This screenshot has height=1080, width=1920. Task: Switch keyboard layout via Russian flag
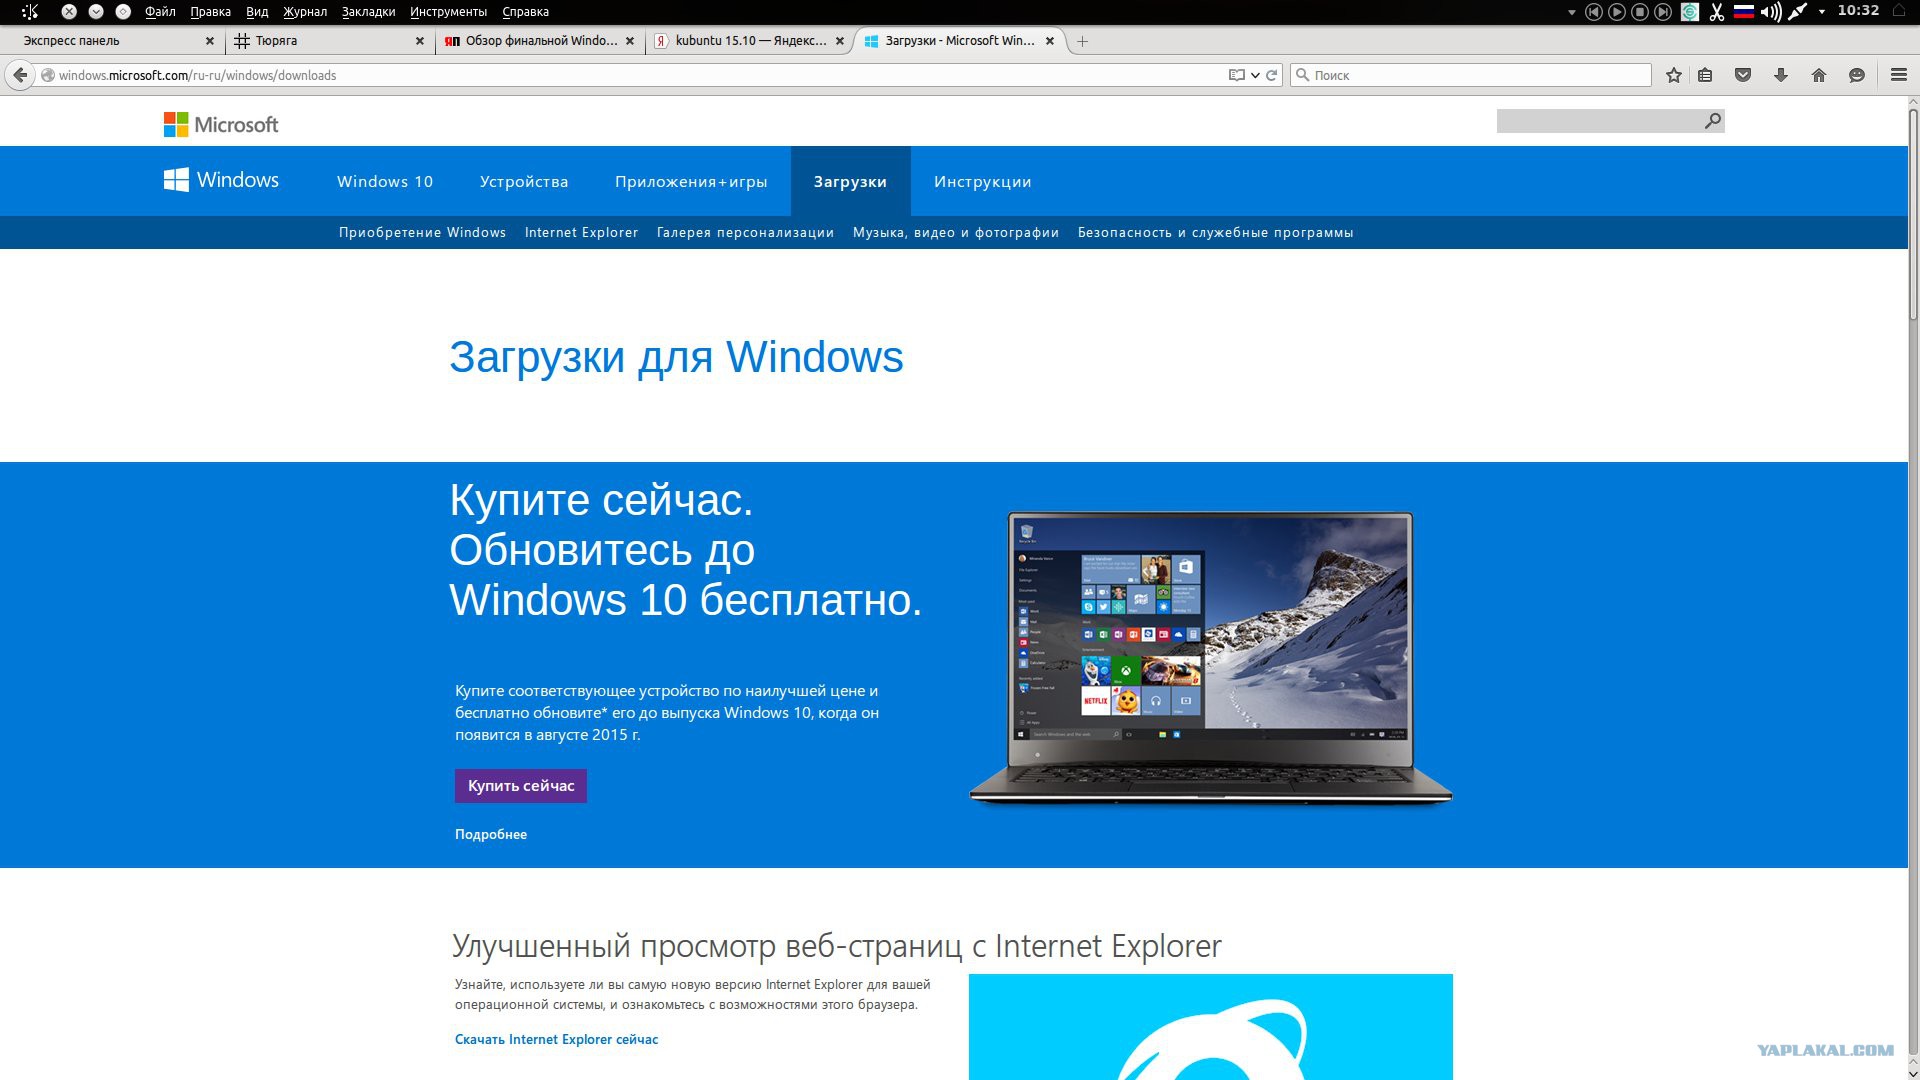pyautogui.click(x=1744, y=12)
